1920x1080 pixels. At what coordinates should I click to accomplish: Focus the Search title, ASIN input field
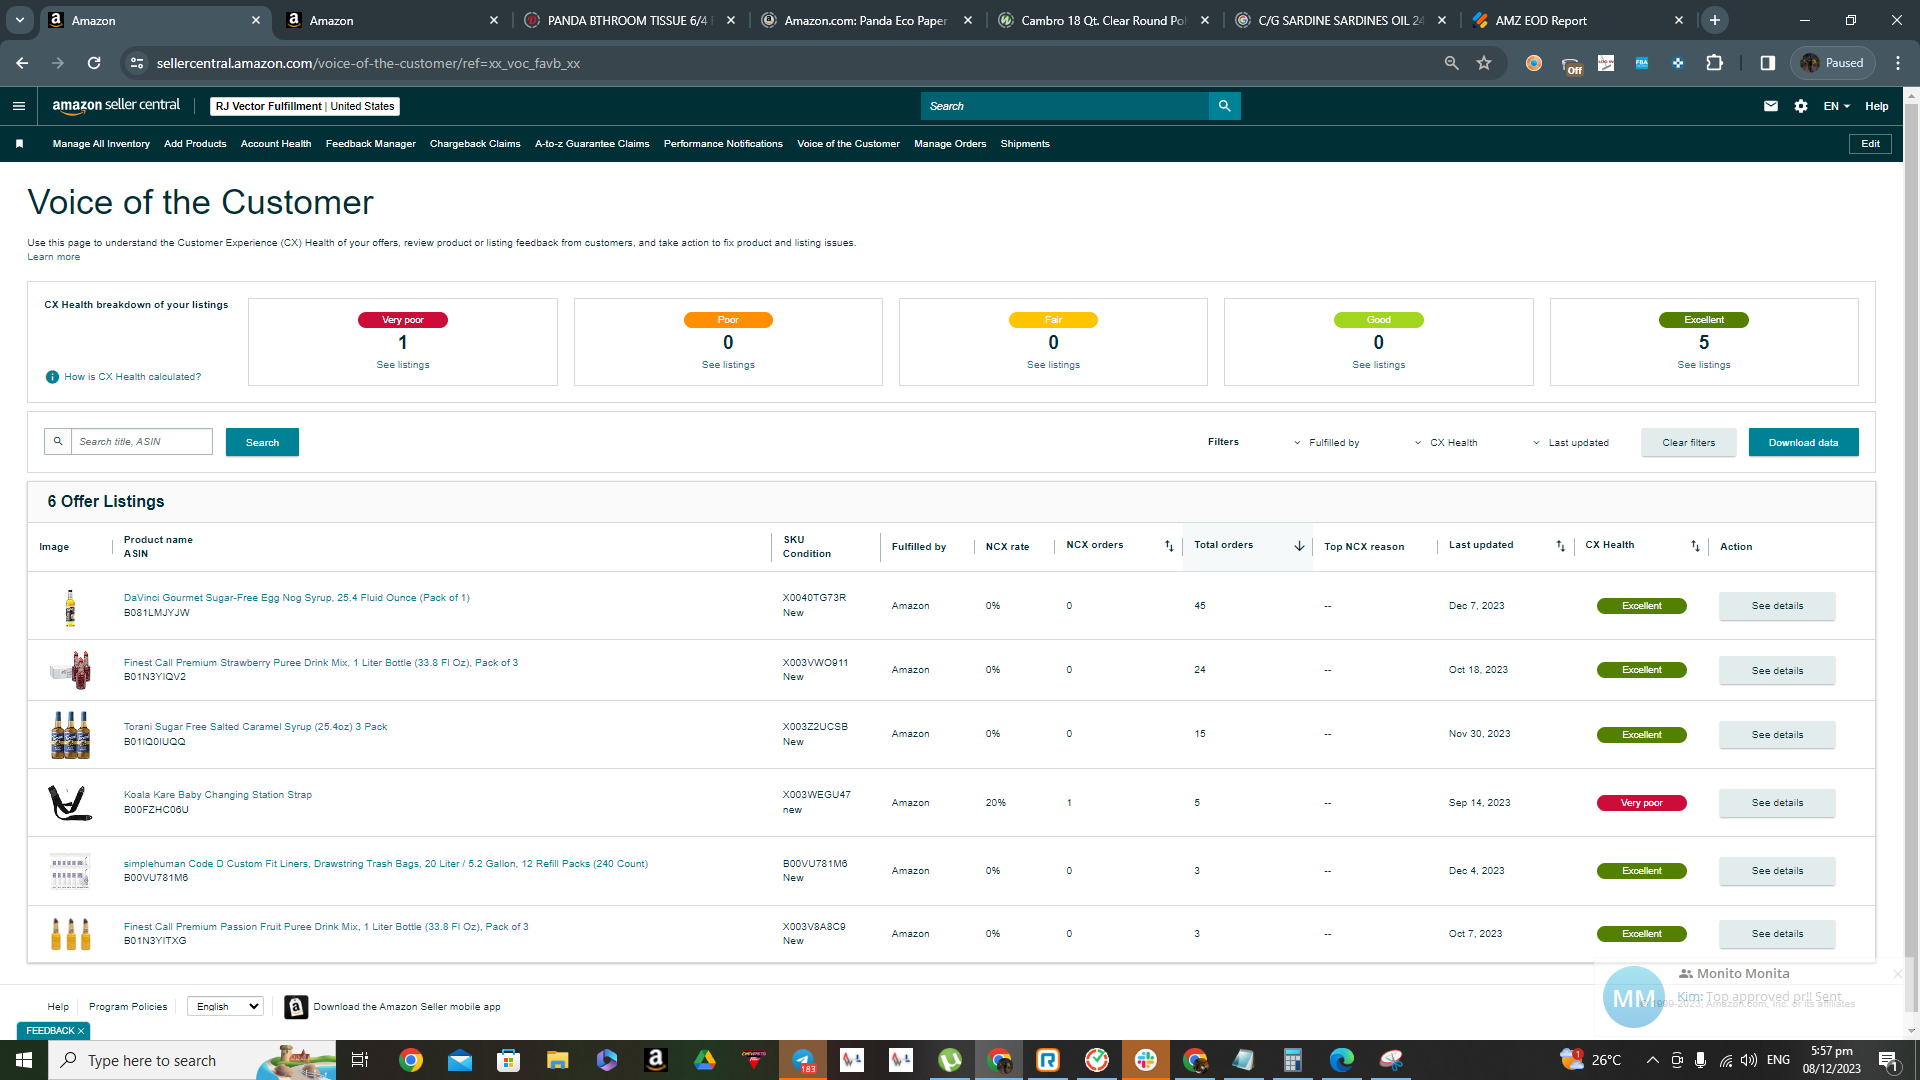[141, 442]
